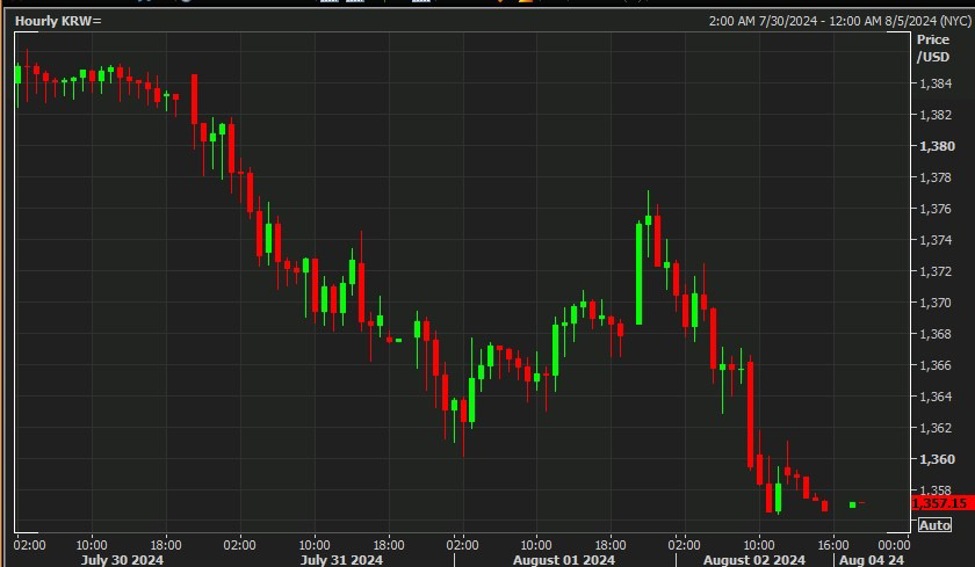Image resolution: width=975 pixels, height=567 pixels.
Task: Click the tall green candle rising to 1,375
Action: pos(639,273)
